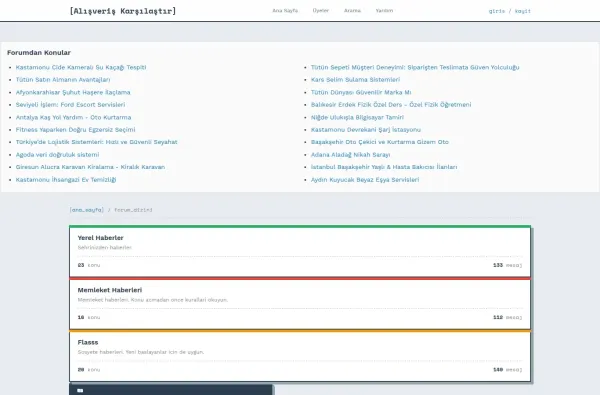Go to Ana Sayfa menu item
Image resolution: width=600 pixels, height=395 pixels.
pos(285,11)
